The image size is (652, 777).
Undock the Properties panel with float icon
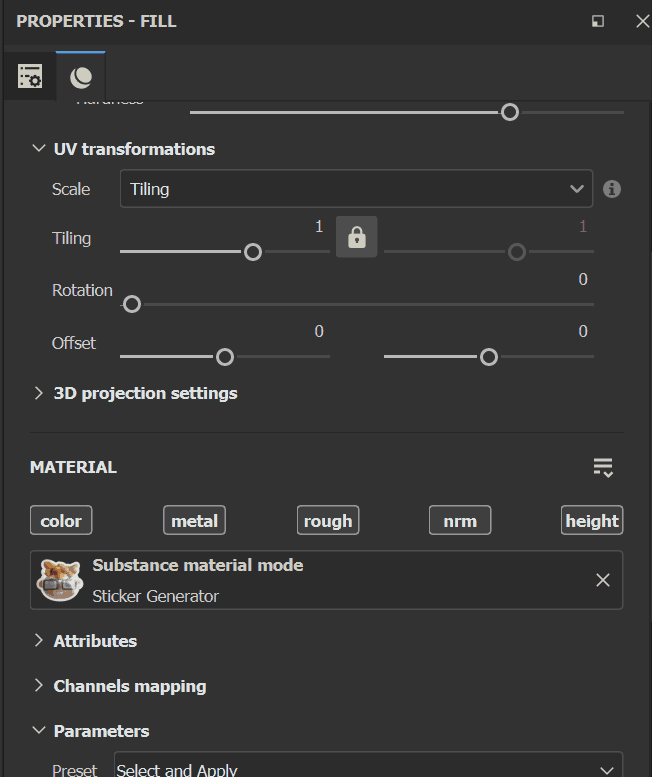point(597,21)
